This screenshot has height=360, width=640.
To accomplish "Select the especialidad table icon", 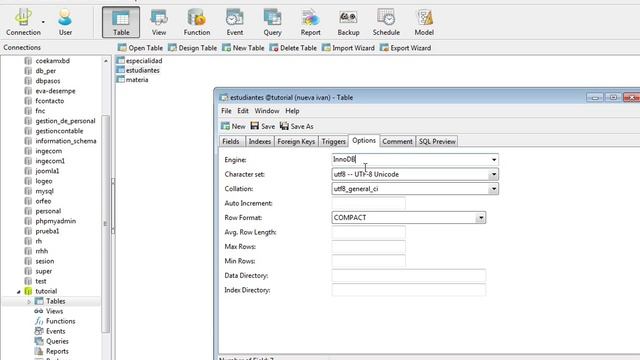I will [120, 60].
